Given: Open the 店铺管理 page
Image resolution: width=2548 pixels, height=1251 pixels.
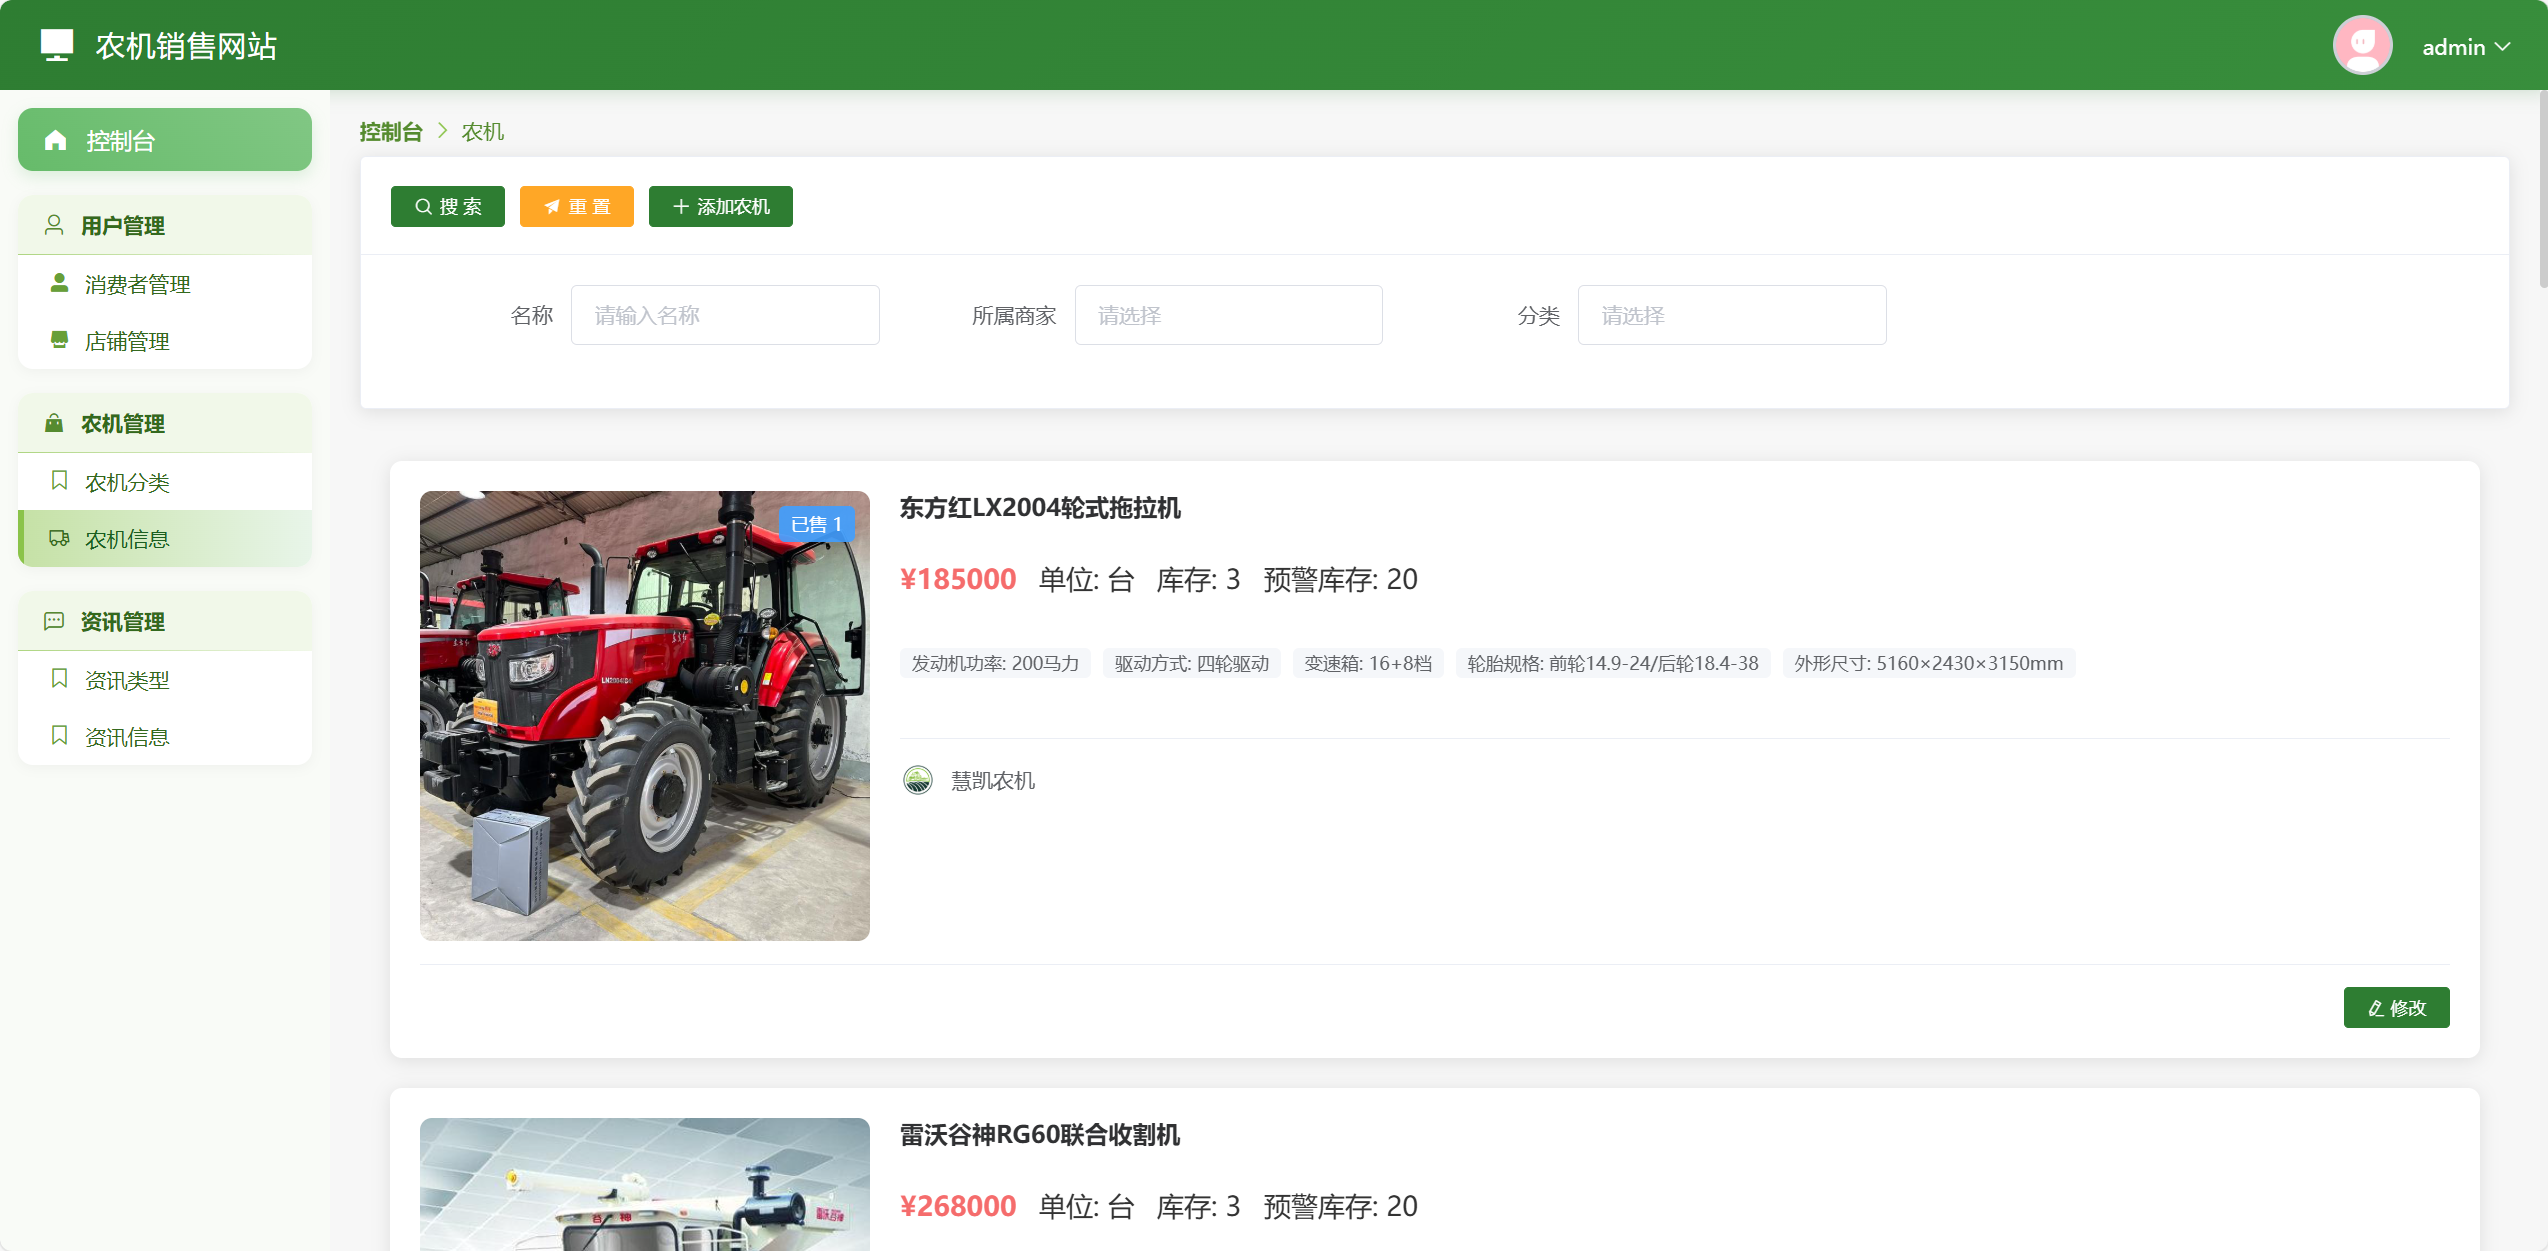Looking at the screenshot, I should [165, 341].
